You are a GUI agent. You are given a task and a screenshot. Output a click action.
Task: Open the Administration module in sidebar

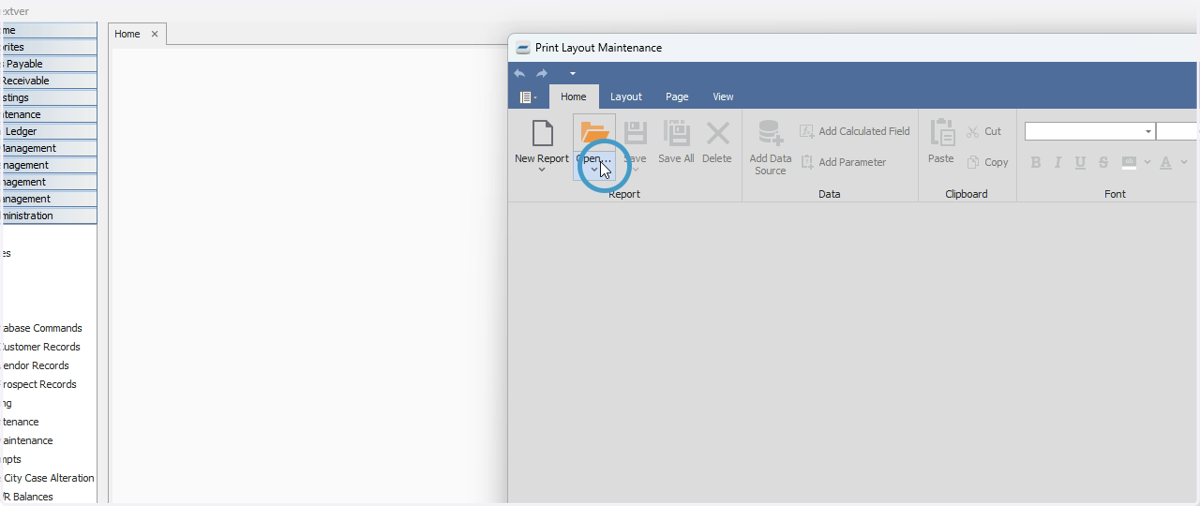click(48, 216)
